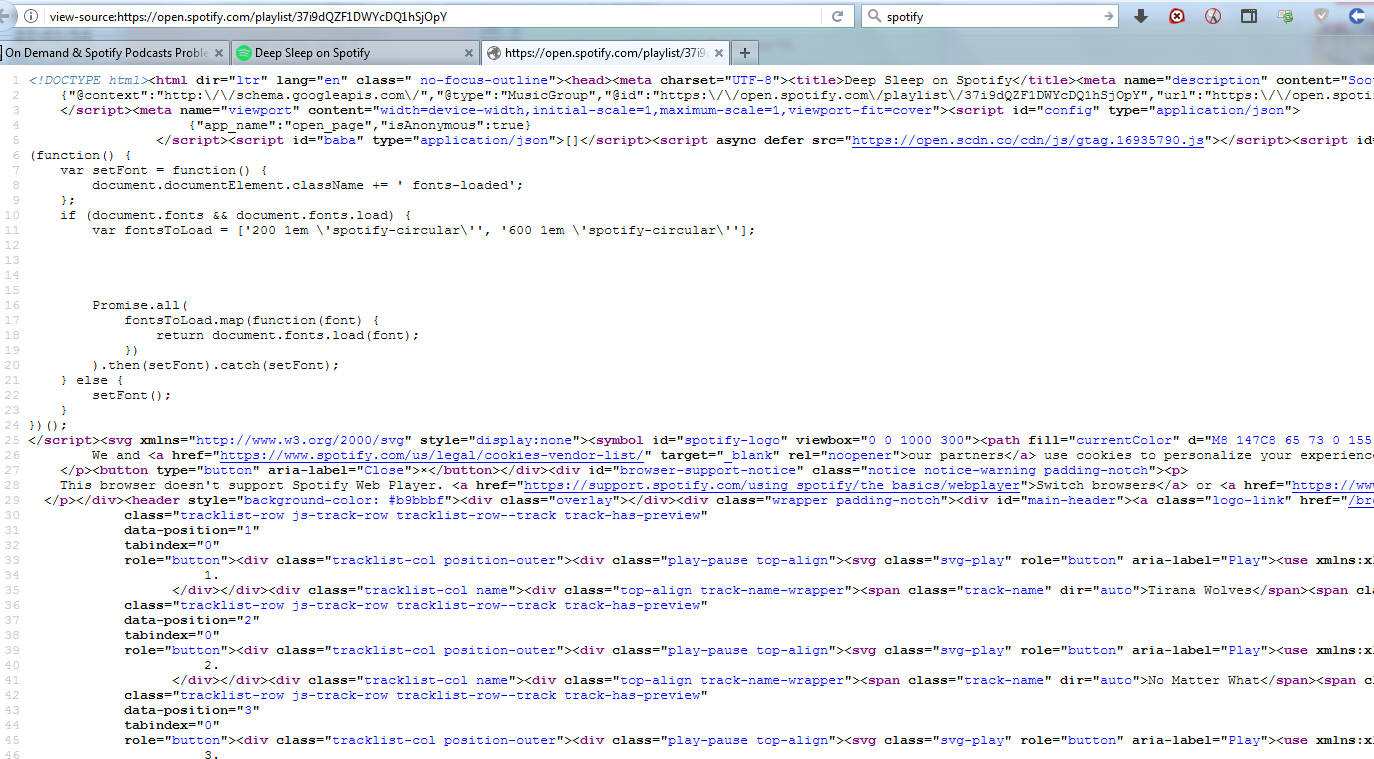The height and width of the screenshot is (759, 1374).
Task: Click the data-position="1" attribute text
Action: click(192, 530)
